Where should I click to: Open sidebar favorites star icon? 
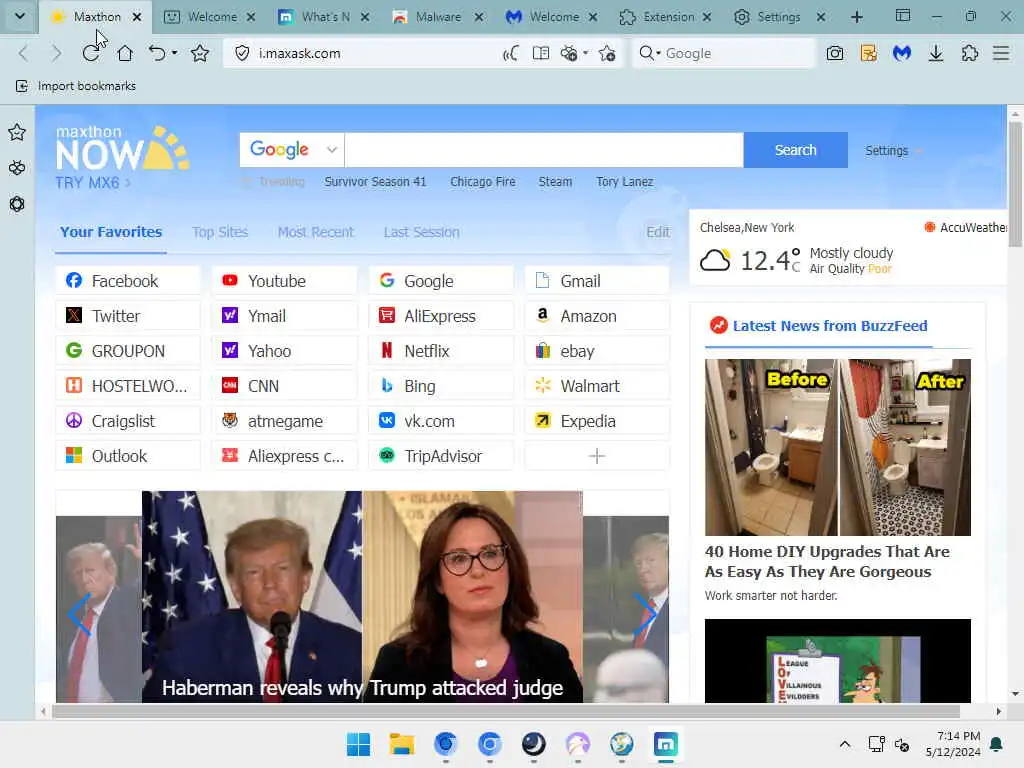pyautogui.click(x=17, y=133)
